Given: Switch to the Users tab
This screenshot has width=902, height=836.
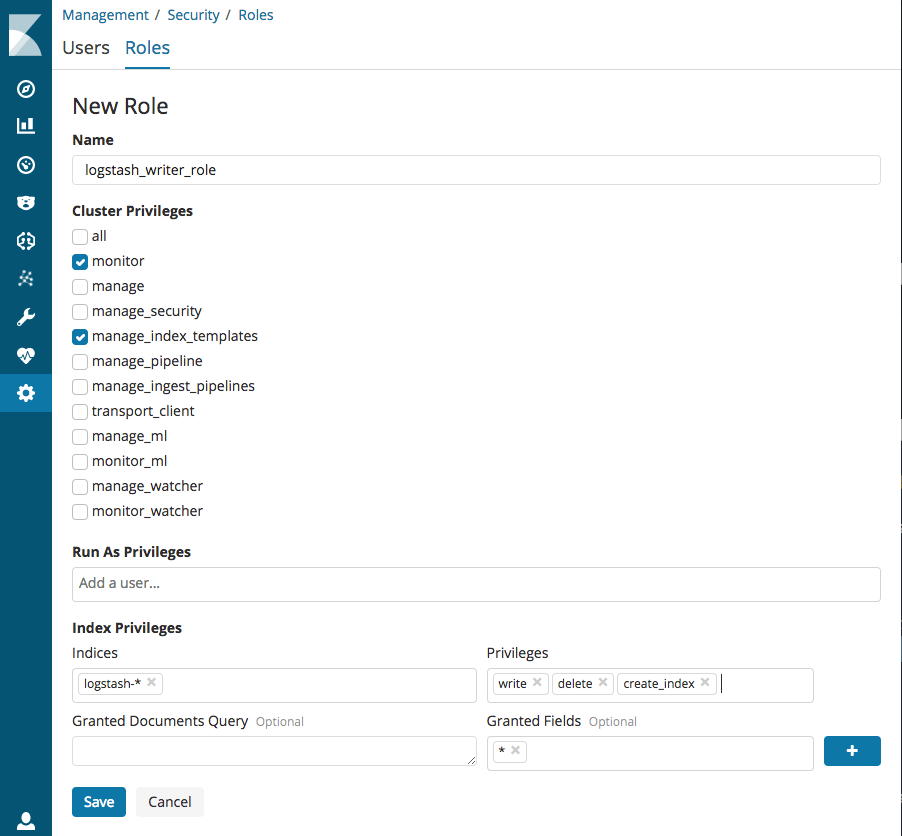Looking at the screenshot, I should tap(86, 47).
